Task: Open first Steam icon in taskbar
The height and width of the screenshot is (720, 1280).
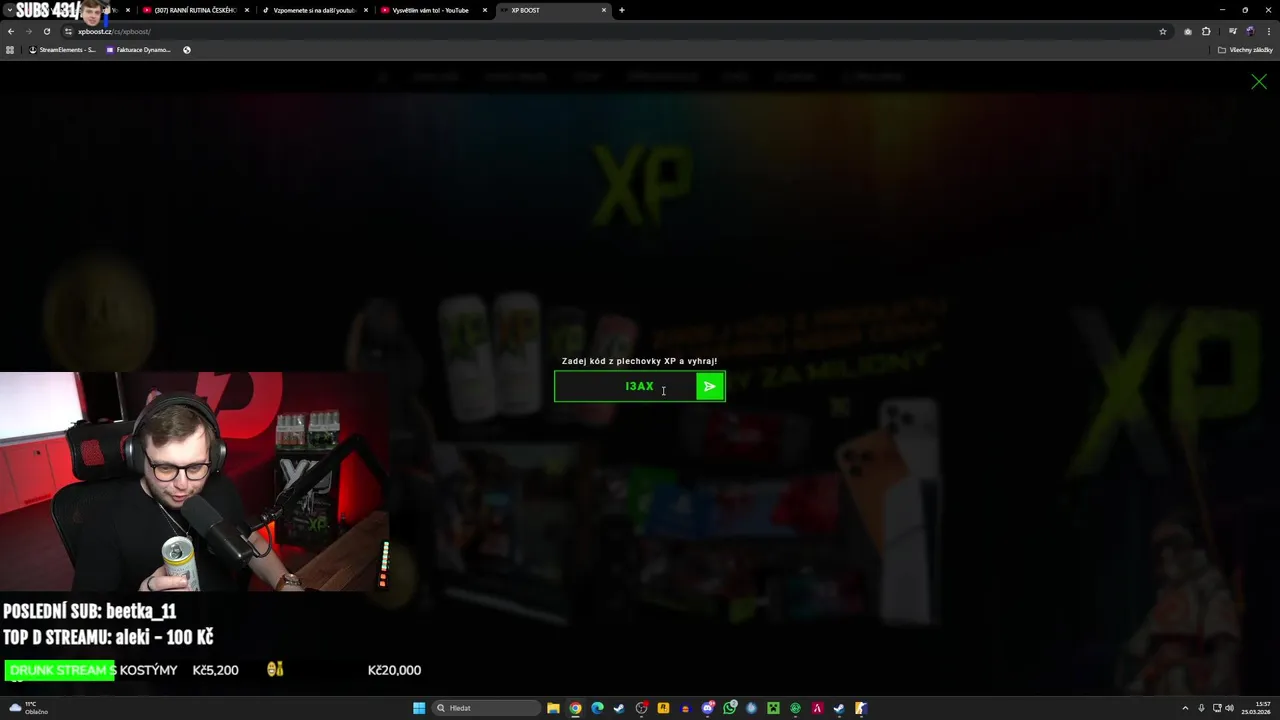Action: click(619, 708)
